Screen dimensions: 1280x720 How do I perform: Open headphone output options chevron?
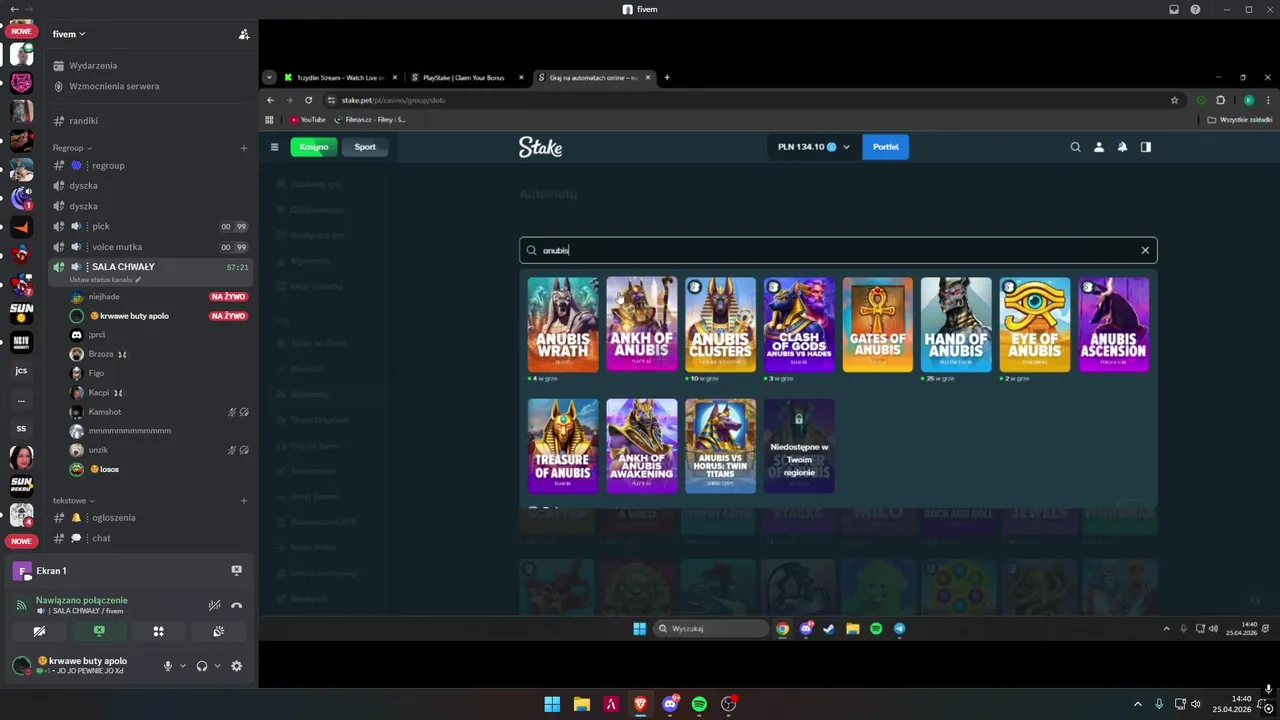217,666
